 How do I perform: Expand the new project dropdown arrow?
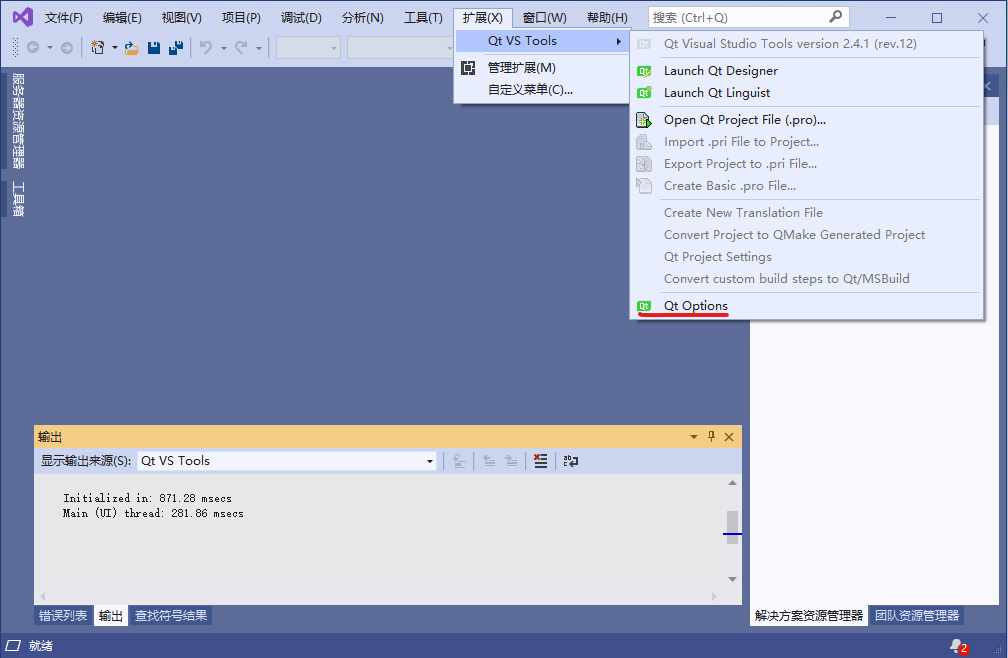pos(114,48)
